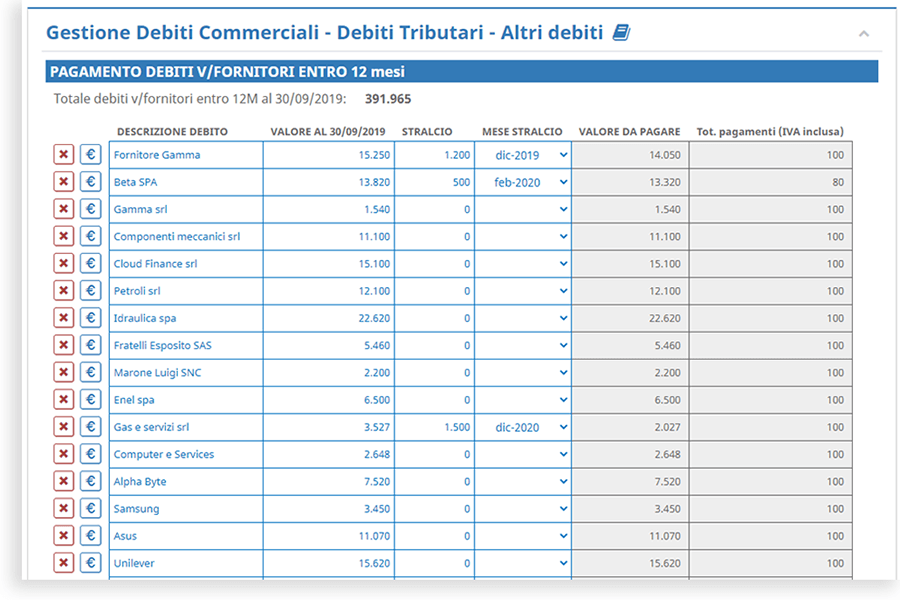Image resolution: width=900 pixels, height=600 pixels.
Task: Open euro payment for Gas e servizi srl
Action: (x=91, y=427)
